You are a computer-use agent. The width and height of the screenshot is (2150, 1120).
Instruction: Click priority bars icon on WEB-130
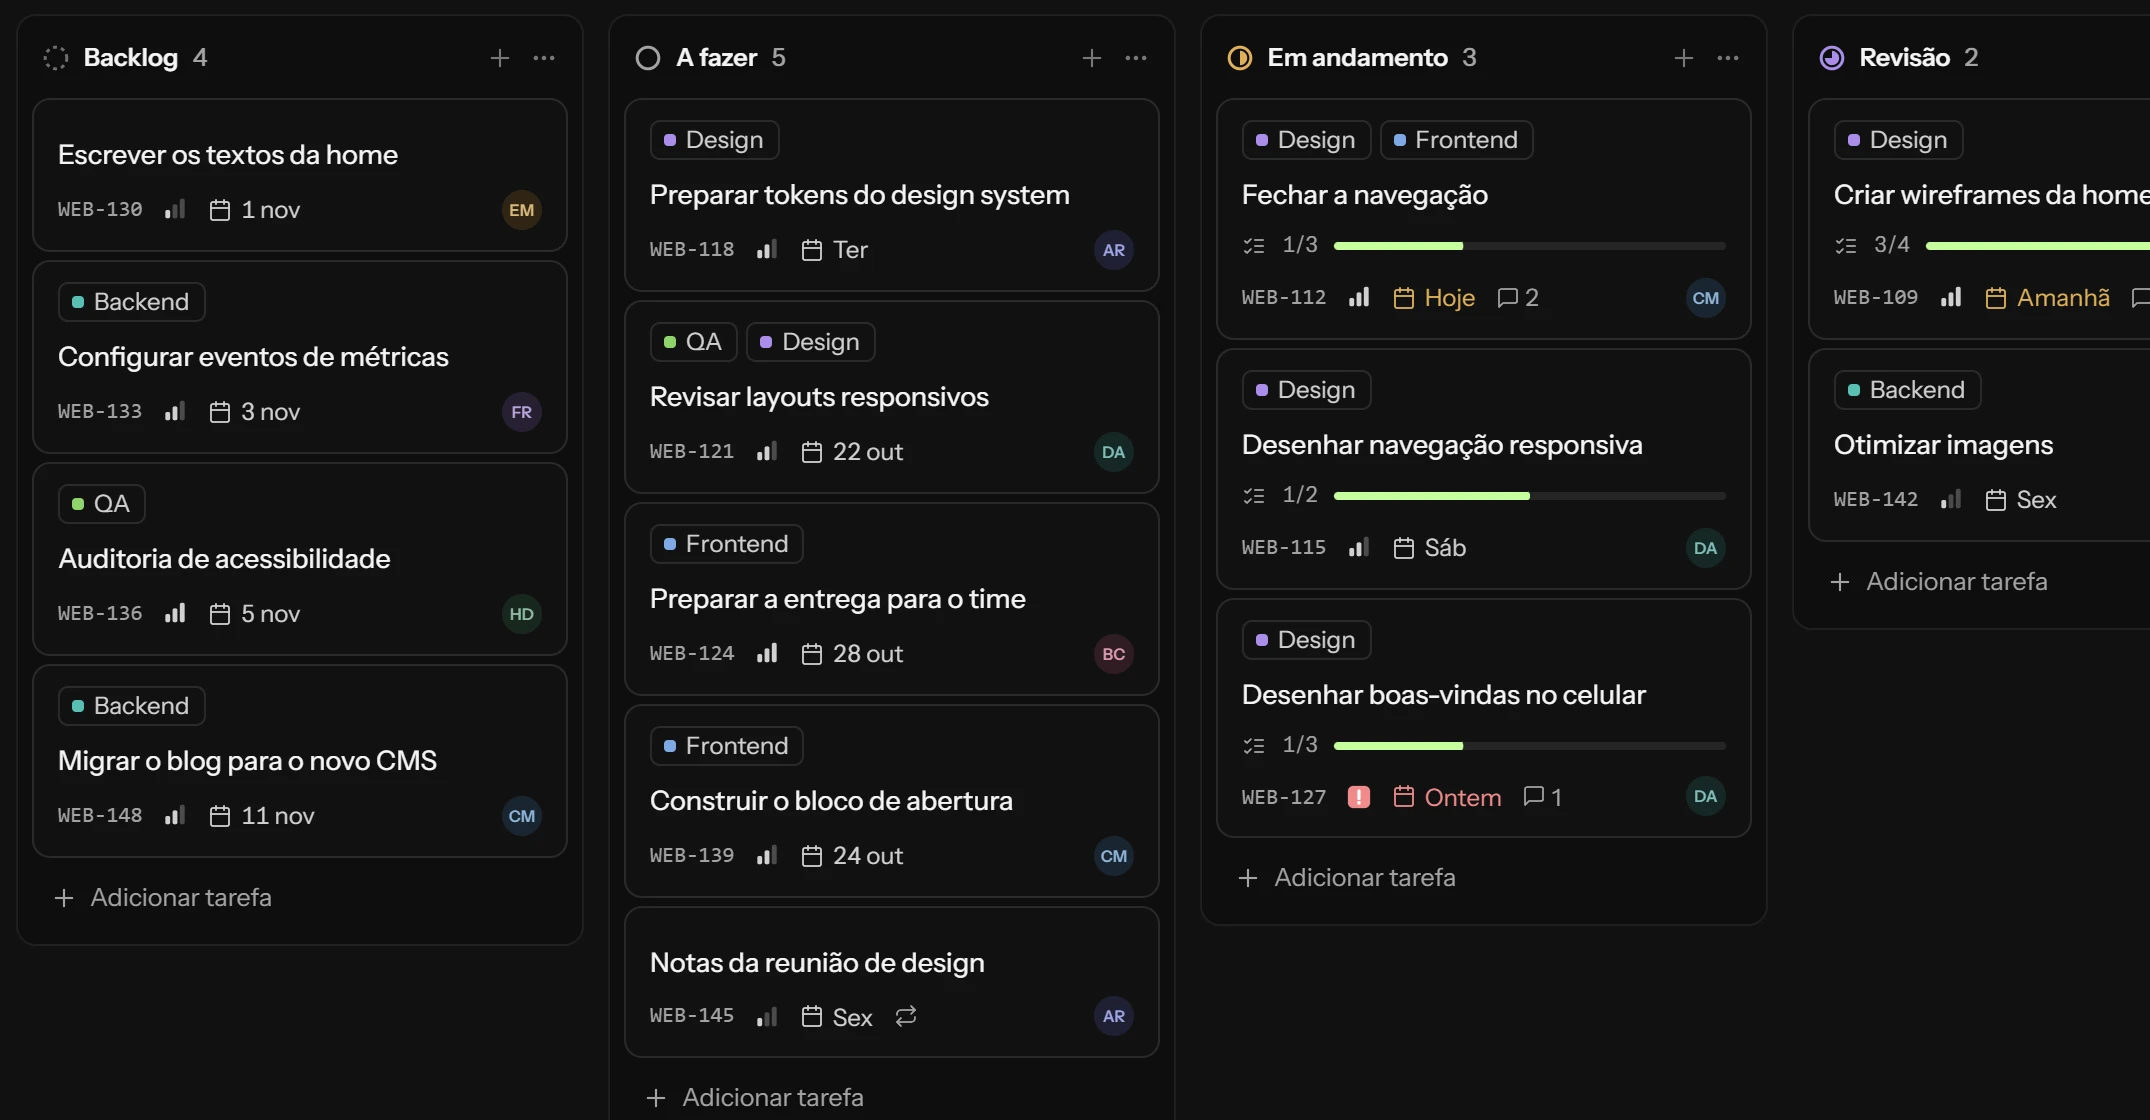tap(175, 210)
